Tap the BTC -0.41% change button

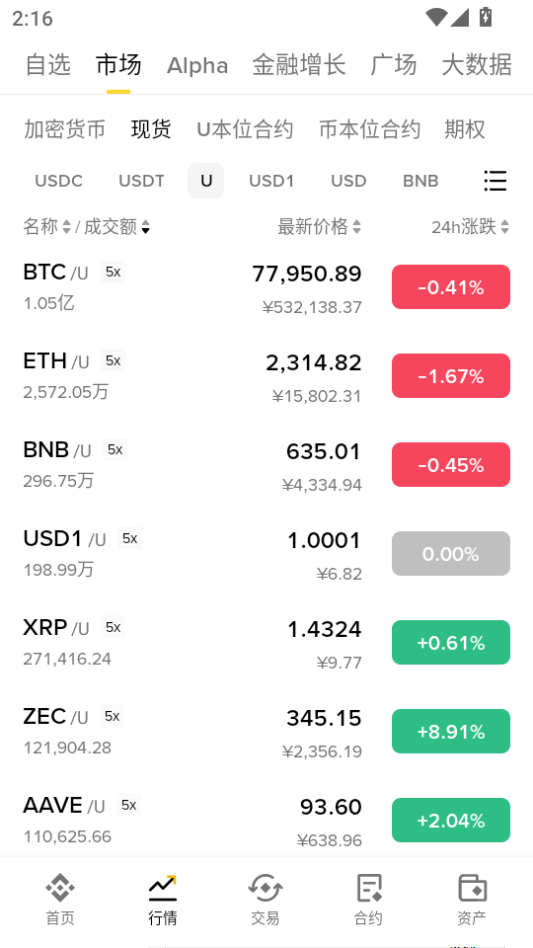(x=451, y=287)
